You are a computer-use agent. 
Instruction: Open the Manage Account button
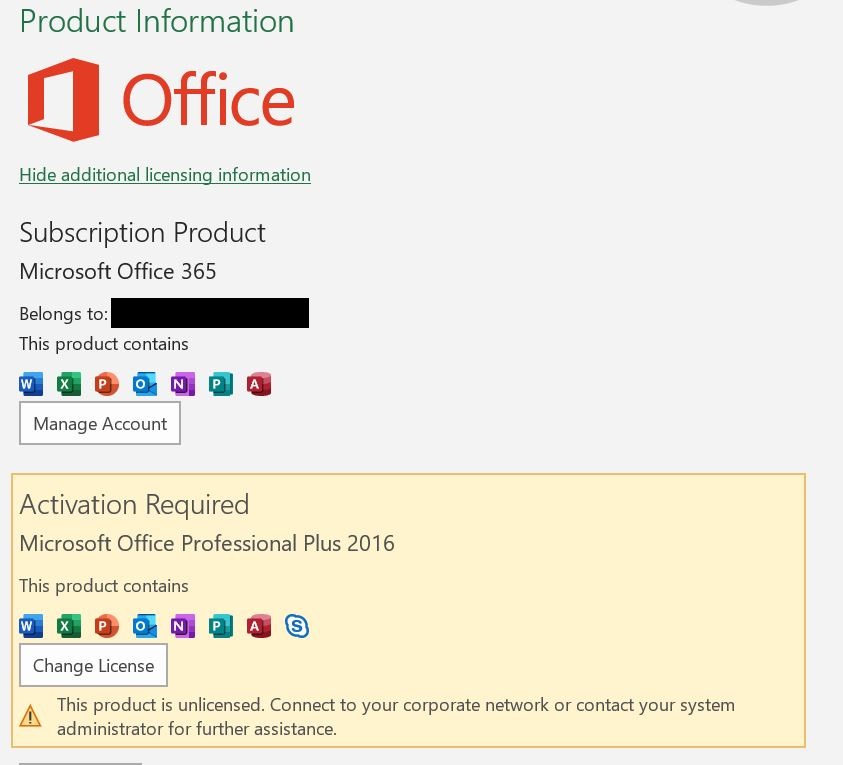click(100, 424)
